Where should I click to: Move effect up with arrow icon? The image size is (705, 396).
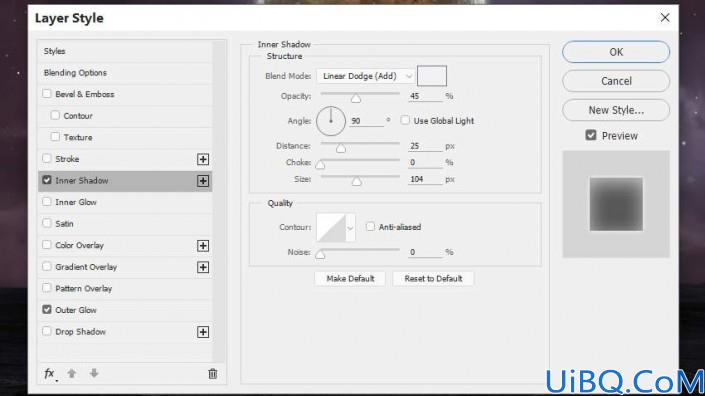[71, 373]
